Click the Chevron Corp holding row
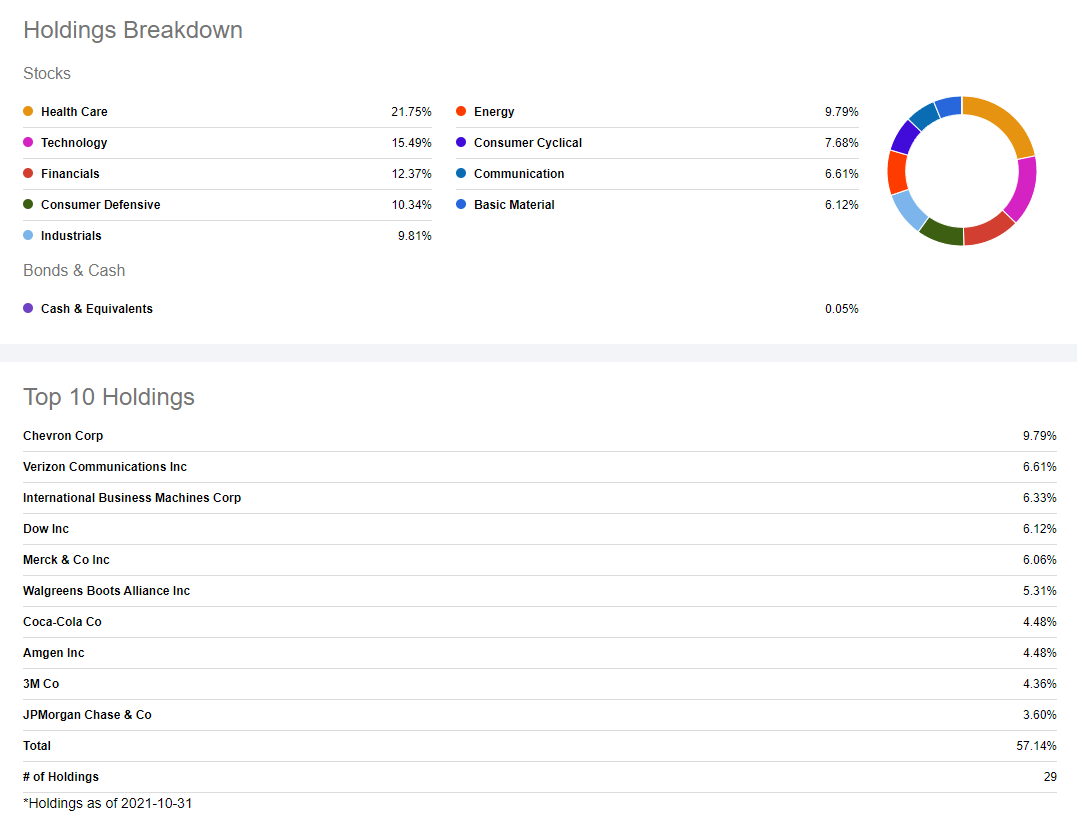 click(539, 436)
